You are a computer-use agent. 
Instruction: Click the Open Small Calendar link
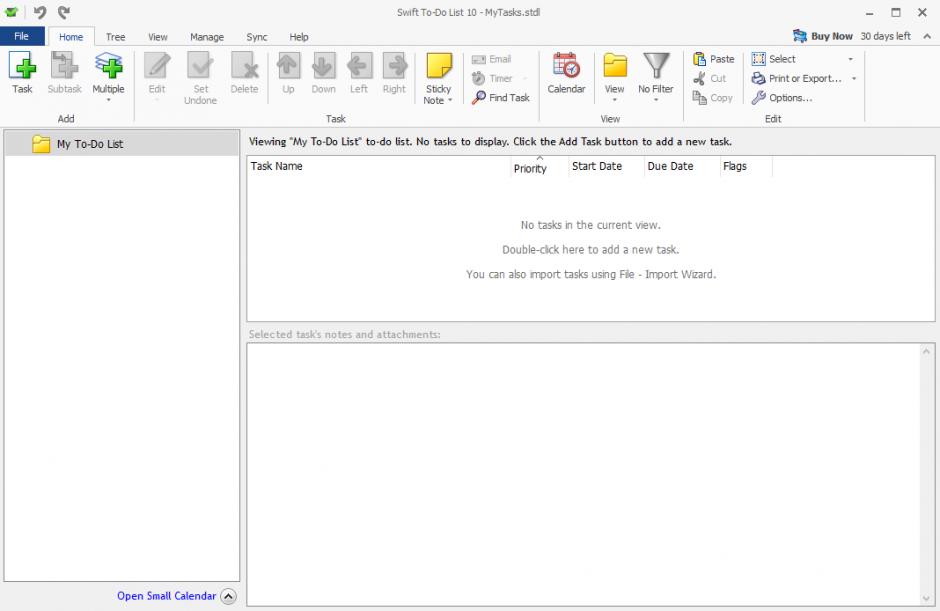pos(166,596)
